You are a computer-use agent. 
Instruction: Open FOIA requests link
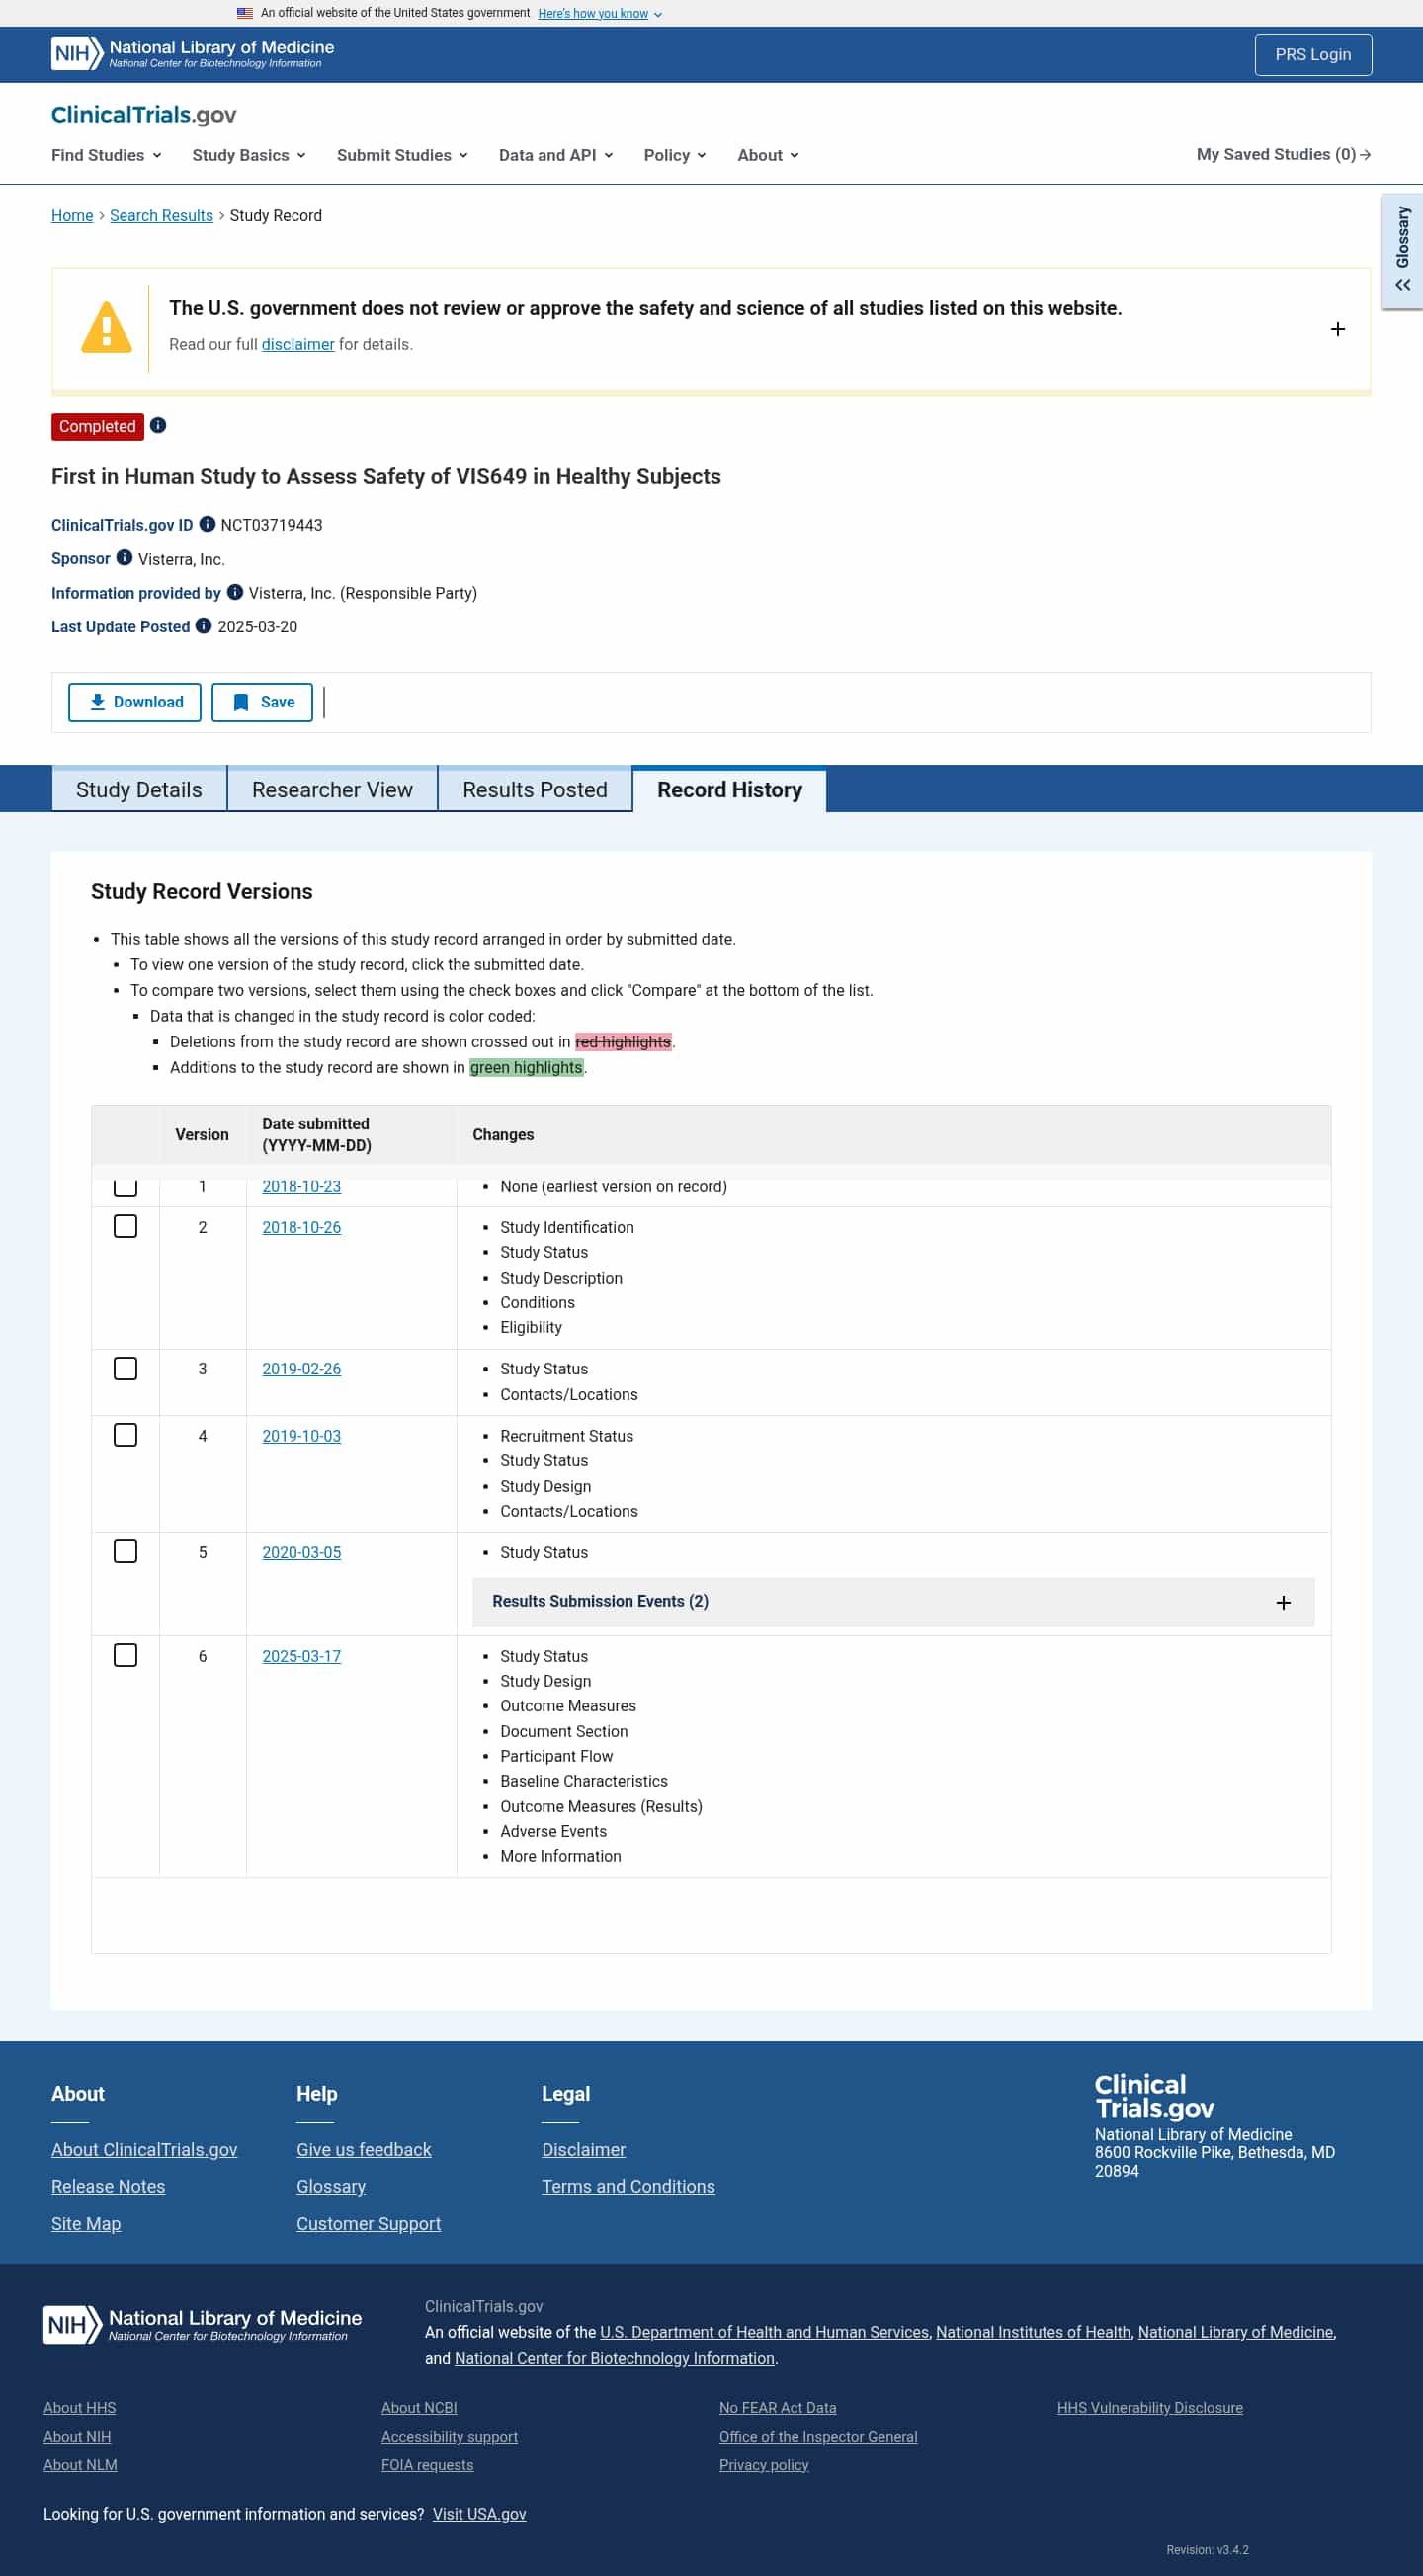[427, 2464]
